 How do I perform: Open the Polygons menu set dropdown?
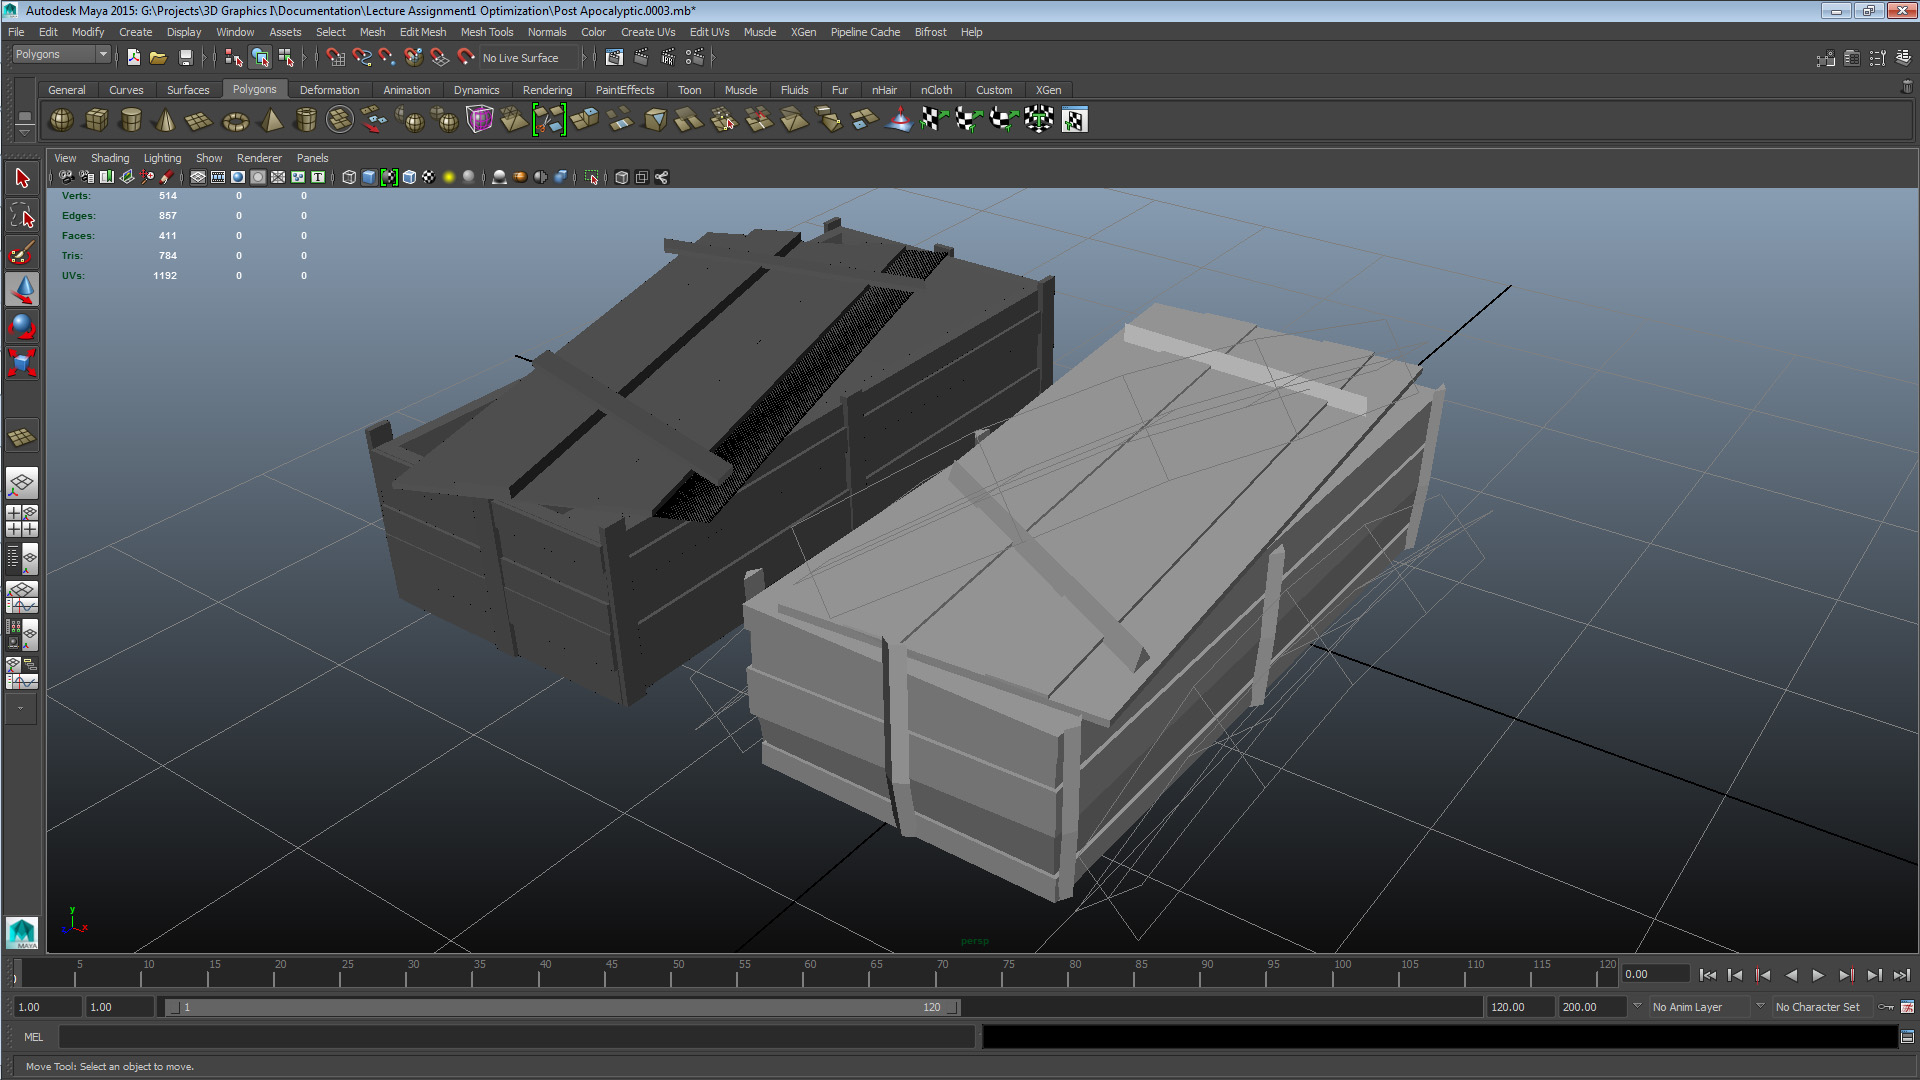(x=60, y=55)
